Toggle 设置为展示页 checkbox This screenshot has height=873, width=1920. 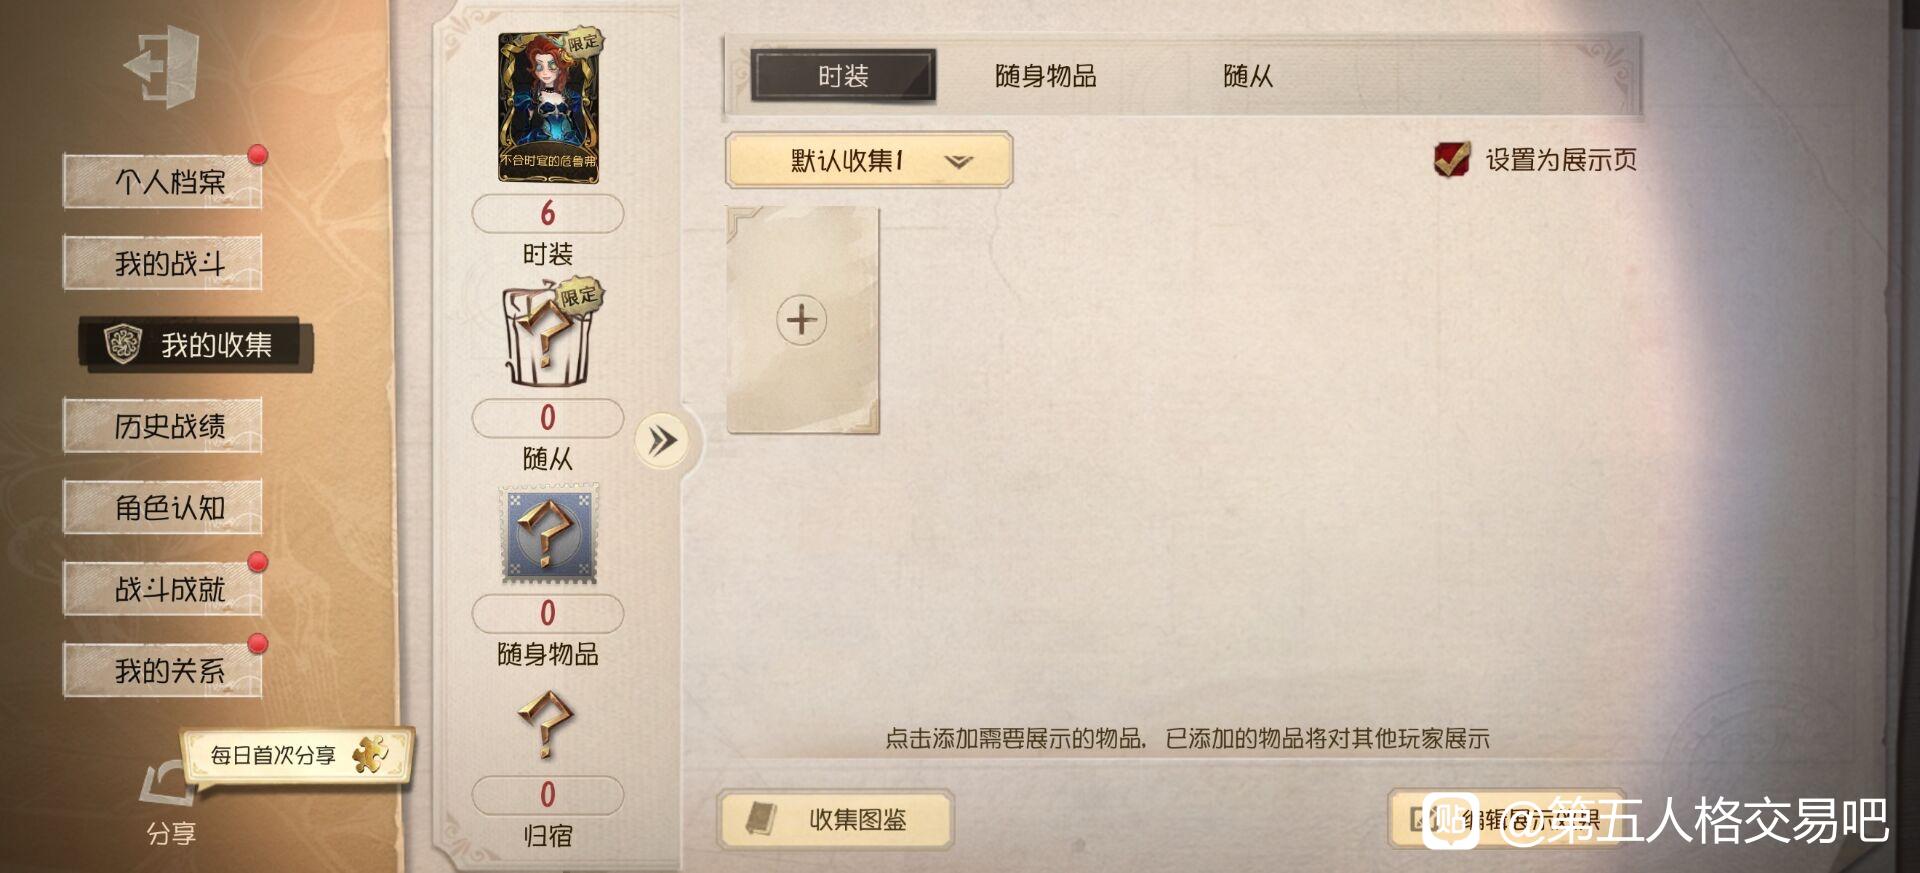point(1451,159)
